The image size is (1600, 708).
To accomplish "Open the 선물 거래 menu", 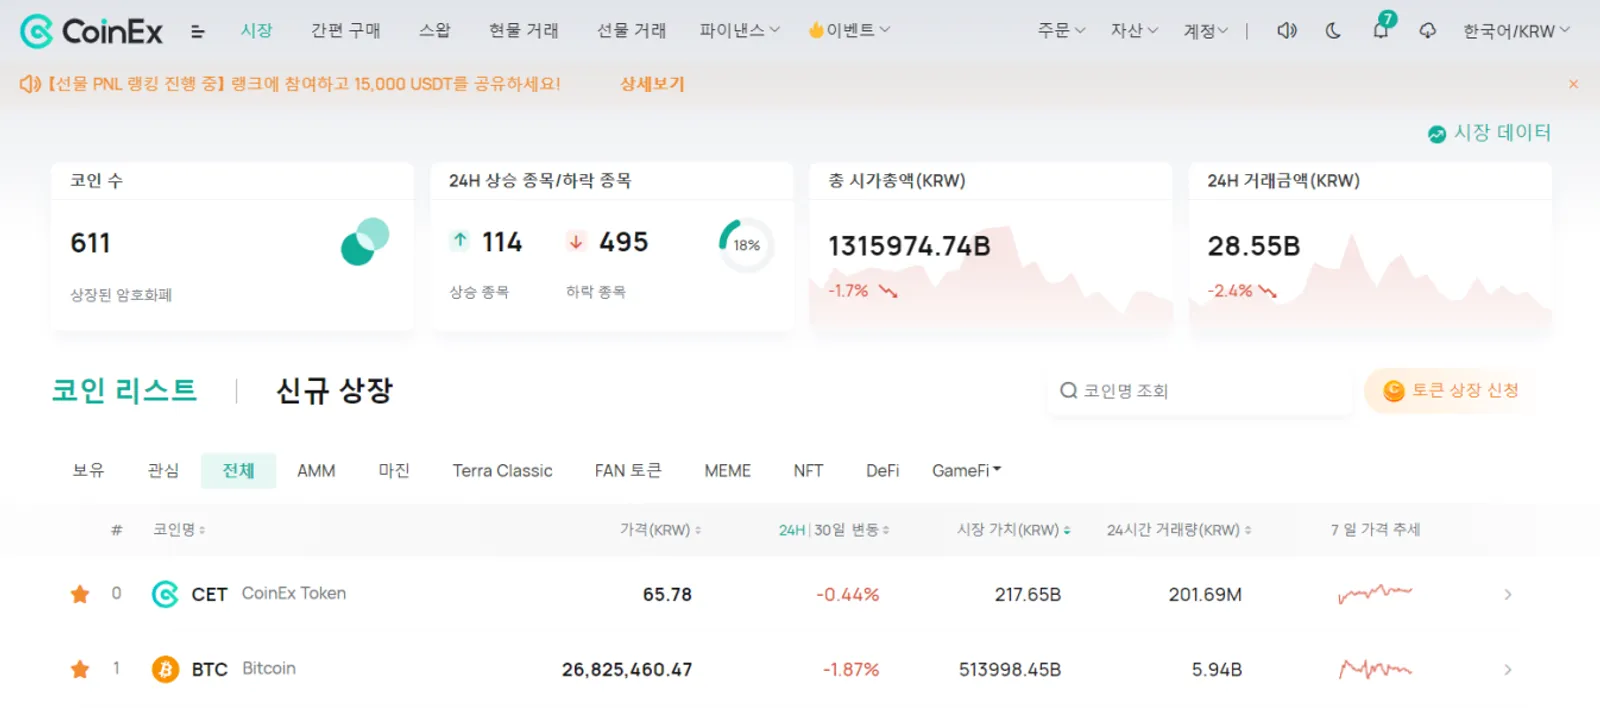I will pyautogui.click(x=632, y=30).
